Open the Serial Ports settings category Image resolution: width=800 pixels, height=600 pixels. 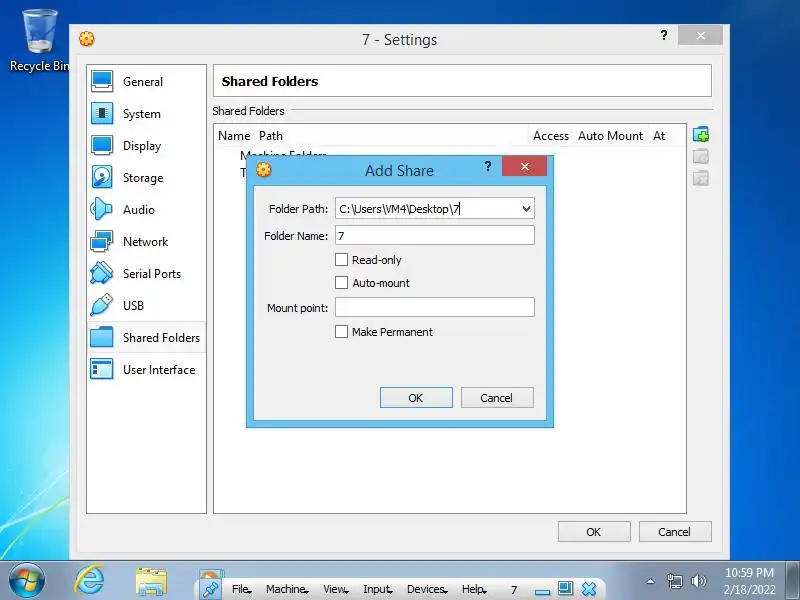click(146, 273)
